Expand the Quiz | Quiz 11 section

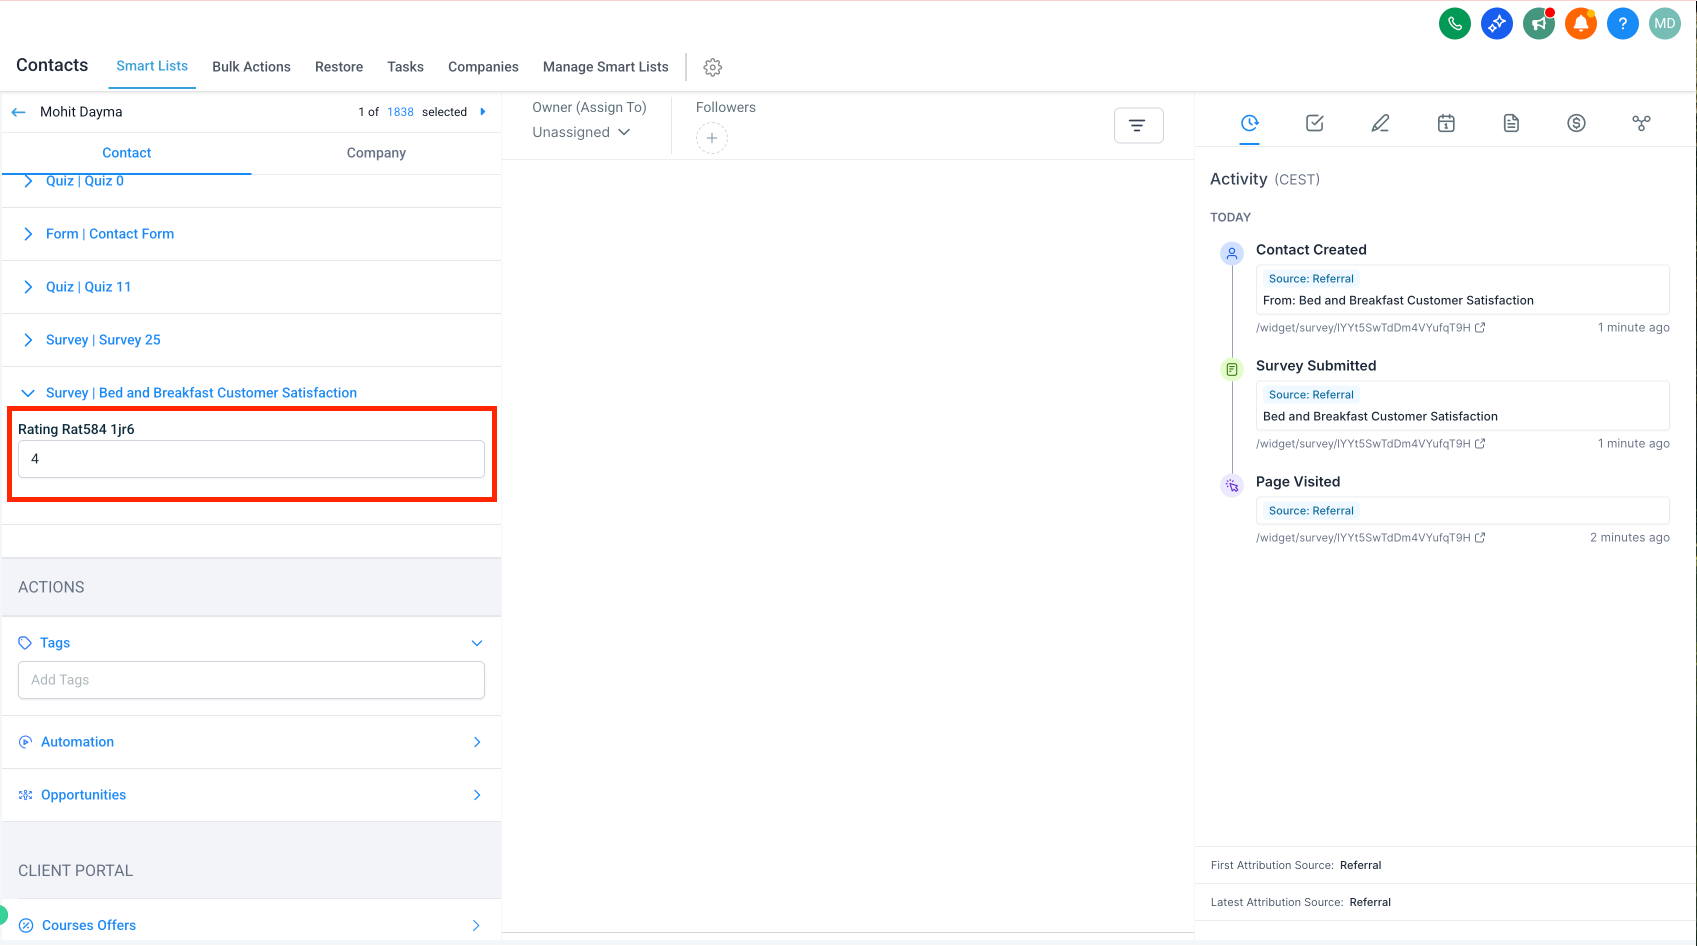click(251, 287)
